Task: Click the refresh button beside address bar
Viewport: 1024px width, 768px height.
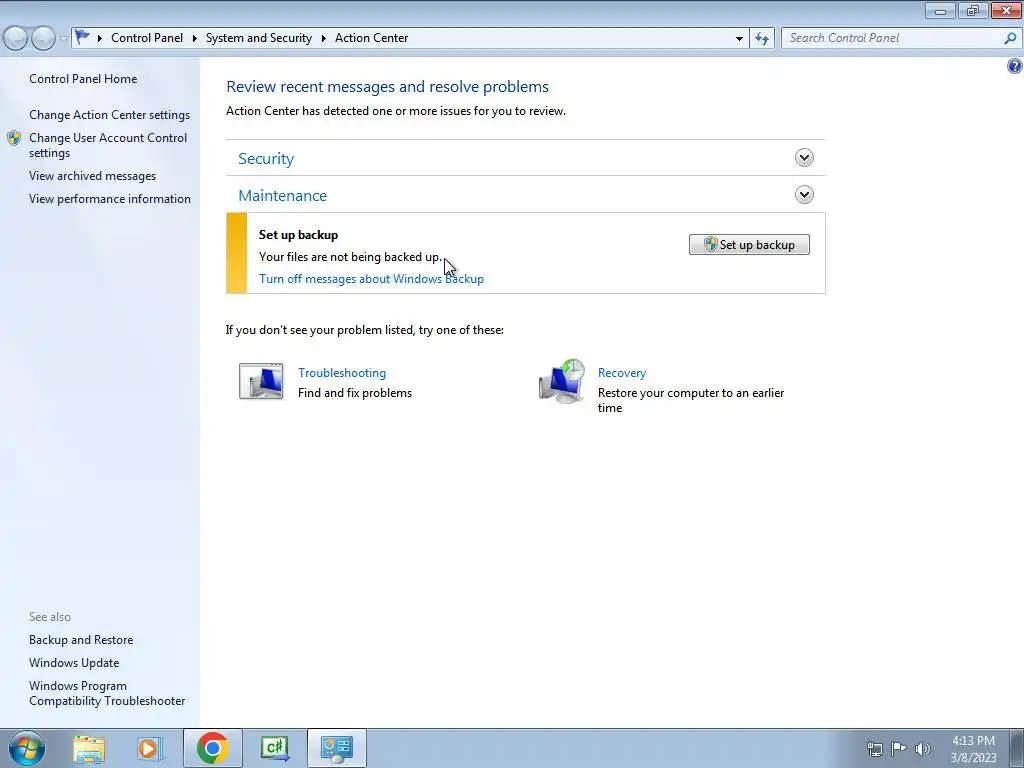Action: [x=761, y=38]
